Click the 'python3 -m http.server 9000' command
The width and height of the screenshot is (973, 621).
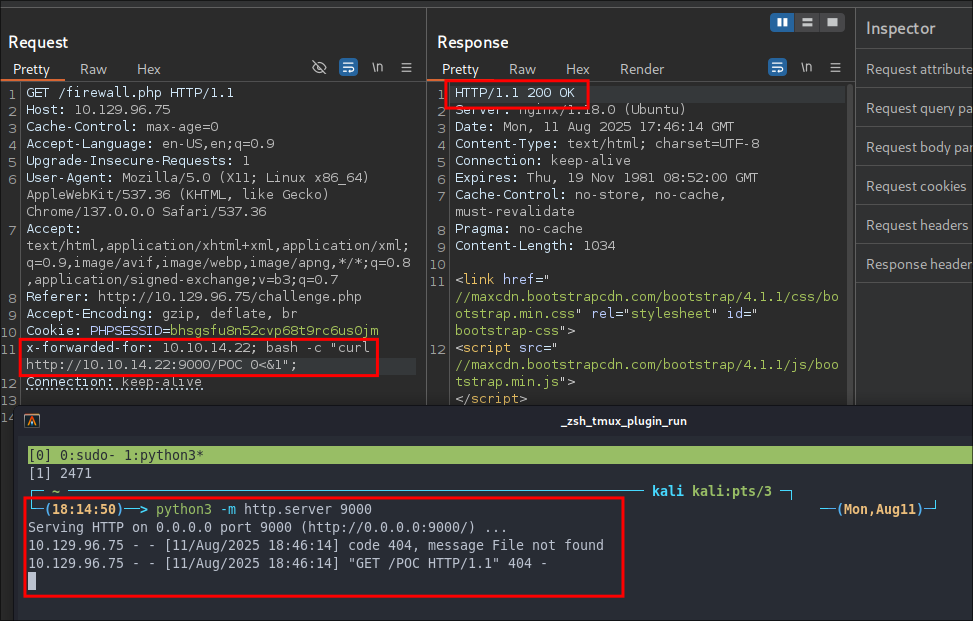pyautogui.click(x=264, y=509)
